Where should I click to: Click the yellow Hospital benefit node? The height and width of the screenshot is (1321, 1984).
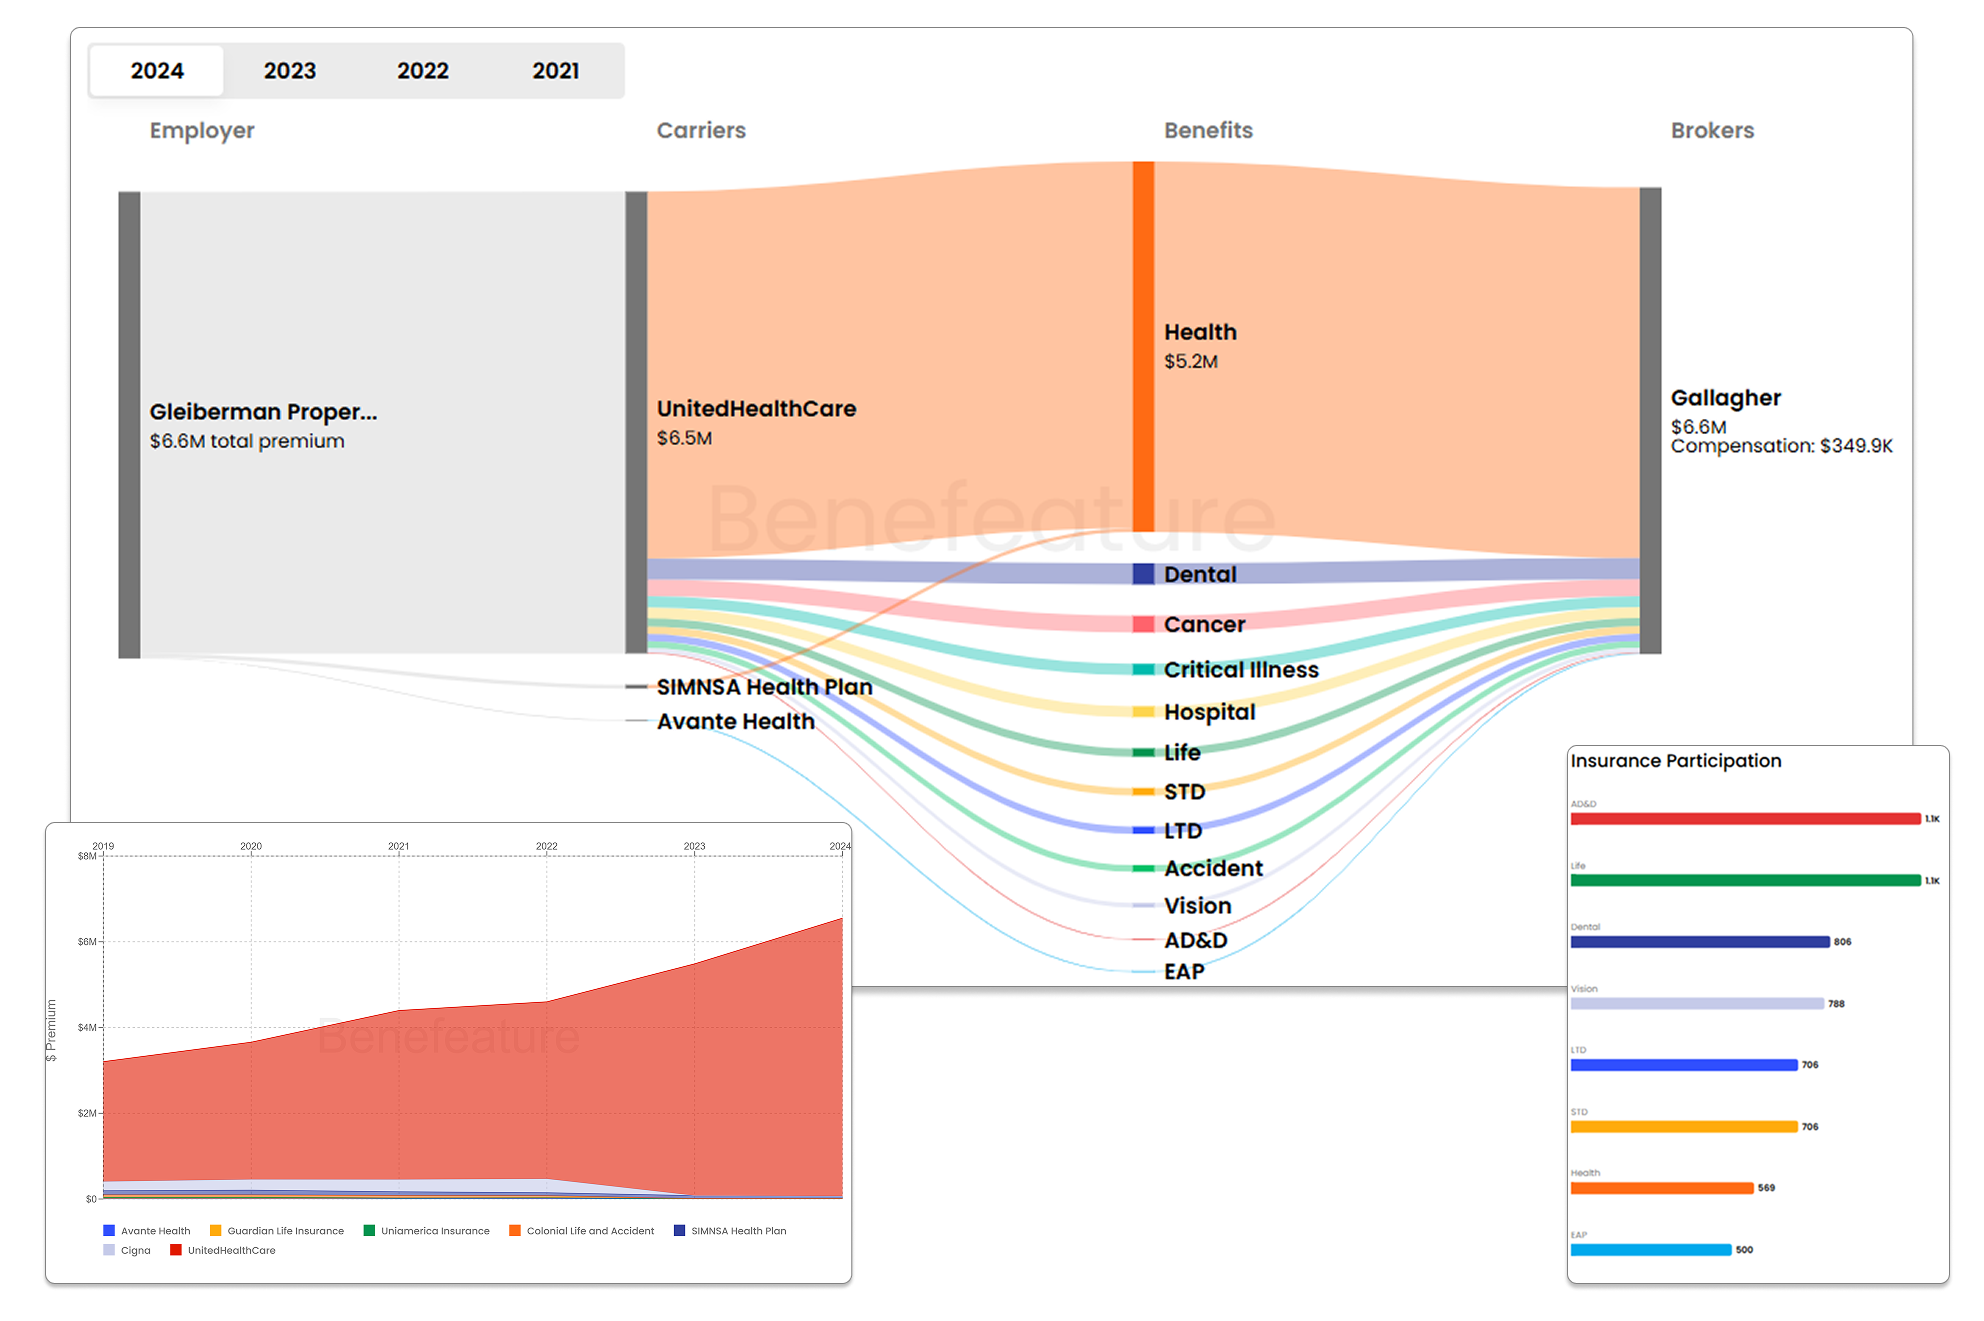pyautogui.click(x=1143, y=712)
